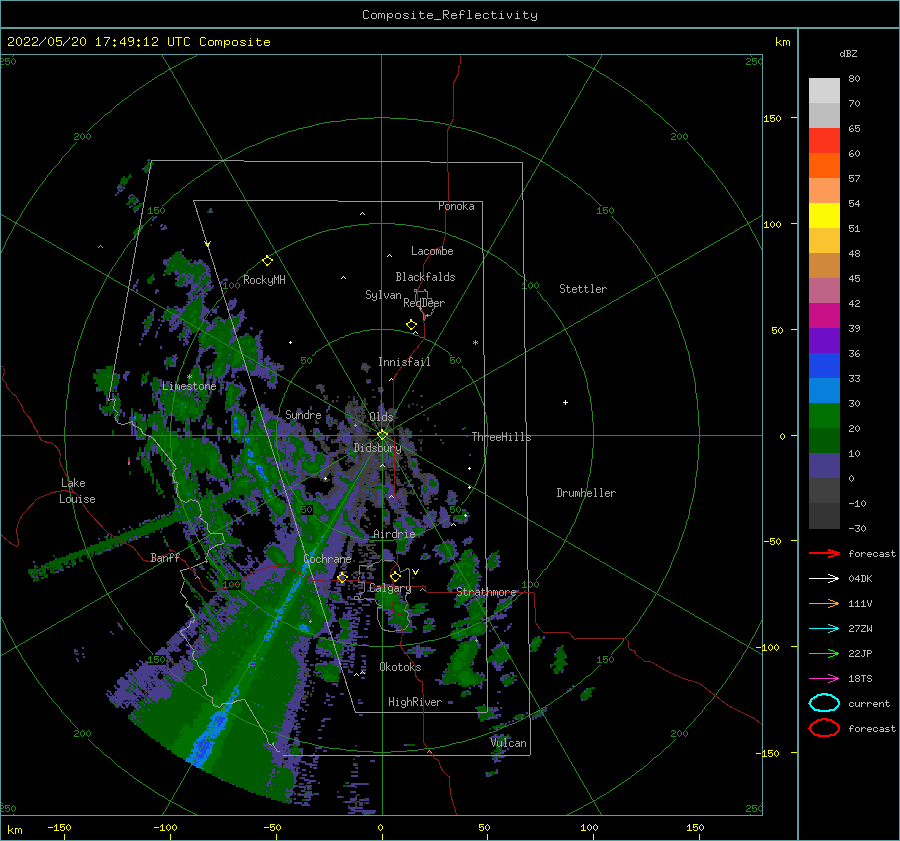Click the 10 dBZ purple-blue swatch
The width and height of the screenshot is (900, 841).
[x=824, y=466]
